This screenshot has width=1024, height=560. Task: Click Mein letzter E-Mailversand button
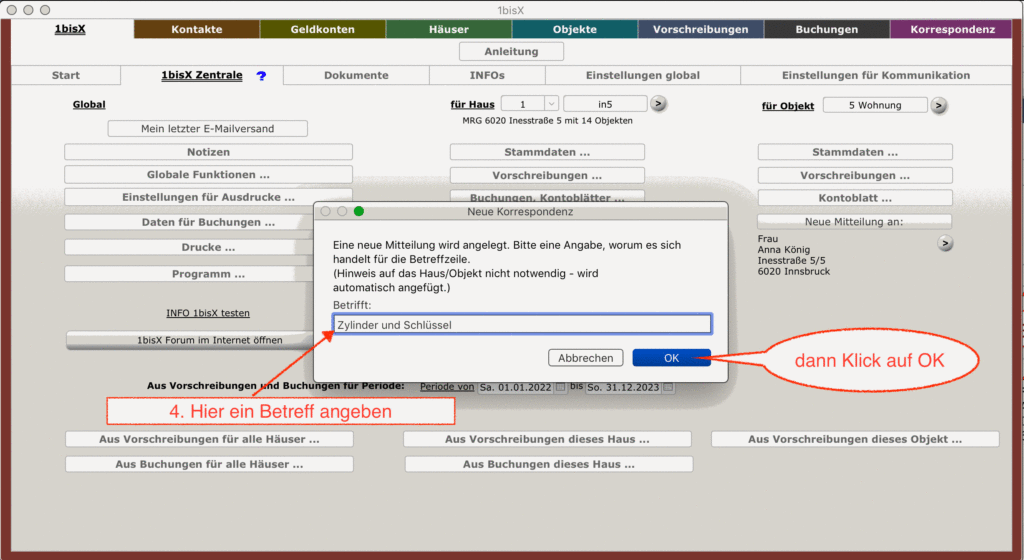coord(208,129)
